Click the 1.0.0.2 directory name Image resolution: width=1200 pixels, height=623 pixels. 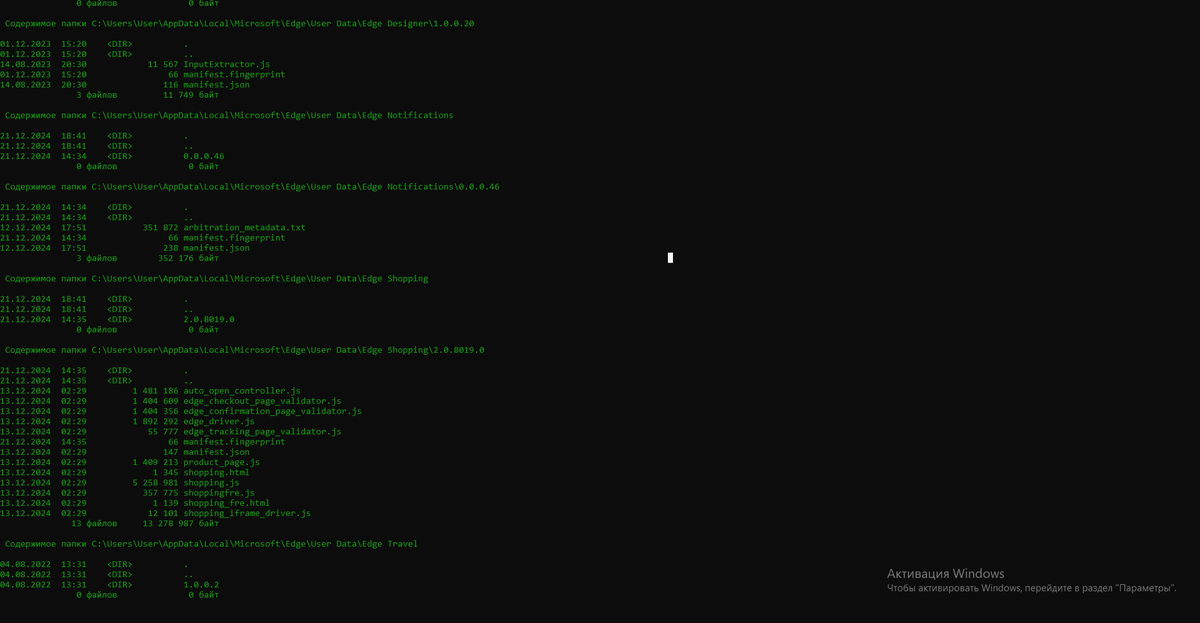[201, 584]
